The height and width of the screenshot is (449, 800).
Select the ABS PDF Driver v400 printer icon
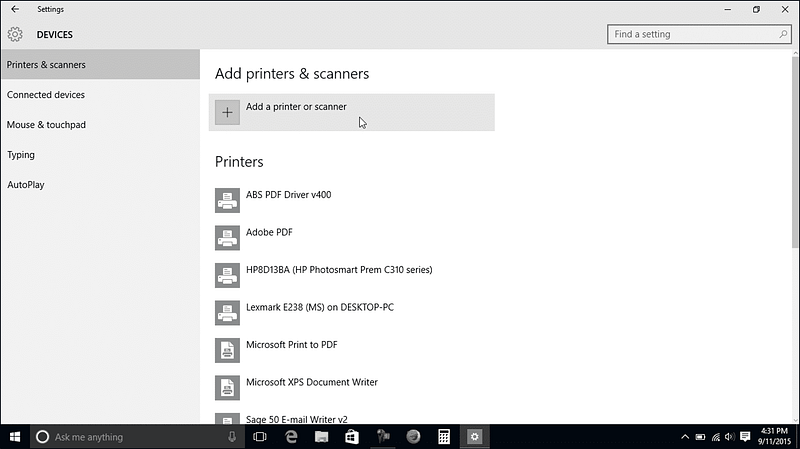click(227, 200)
